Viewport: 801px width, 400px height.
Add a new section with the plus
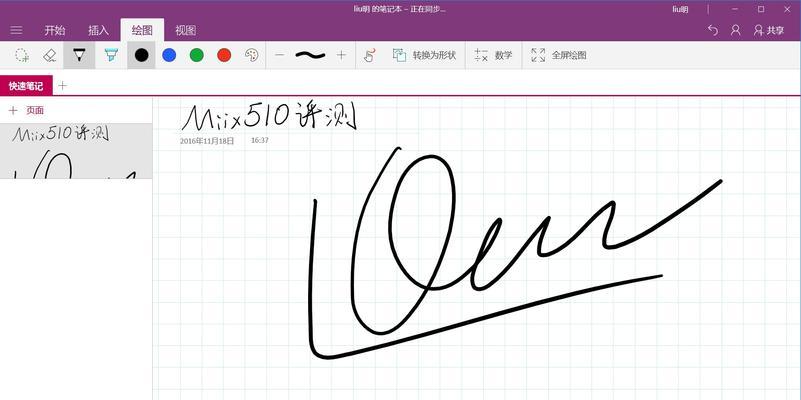pos(62,86)
